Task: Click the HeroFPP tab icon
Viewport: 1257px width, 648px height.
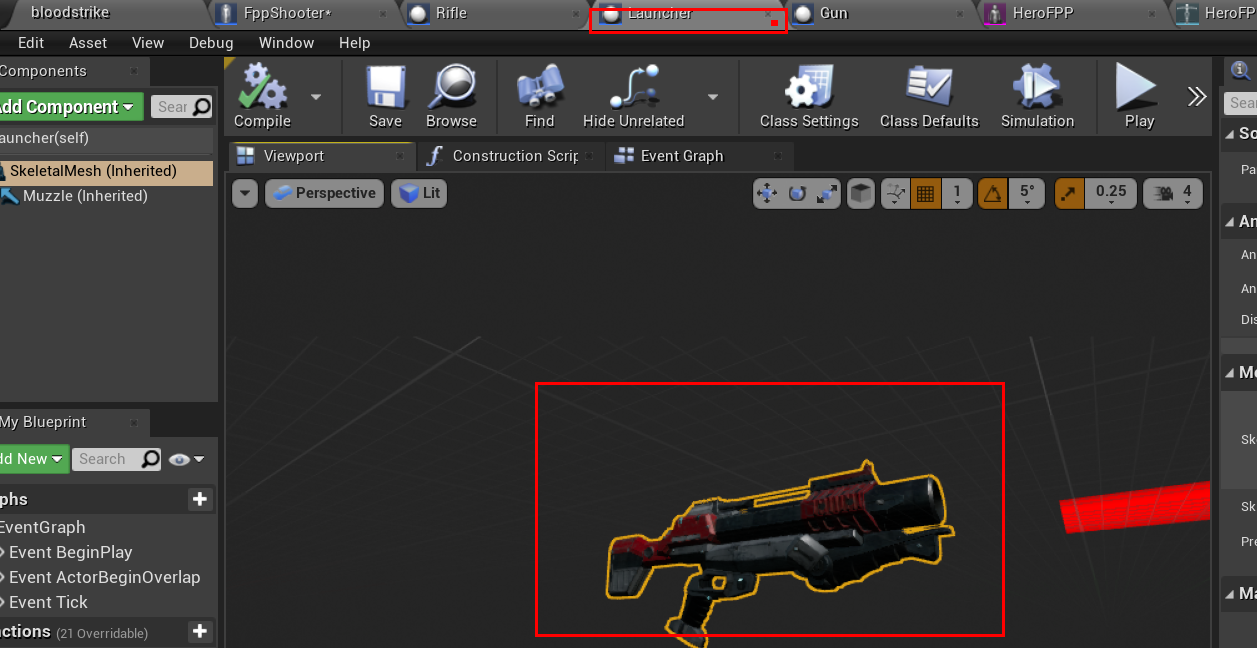Action: [x=994, y=14]
